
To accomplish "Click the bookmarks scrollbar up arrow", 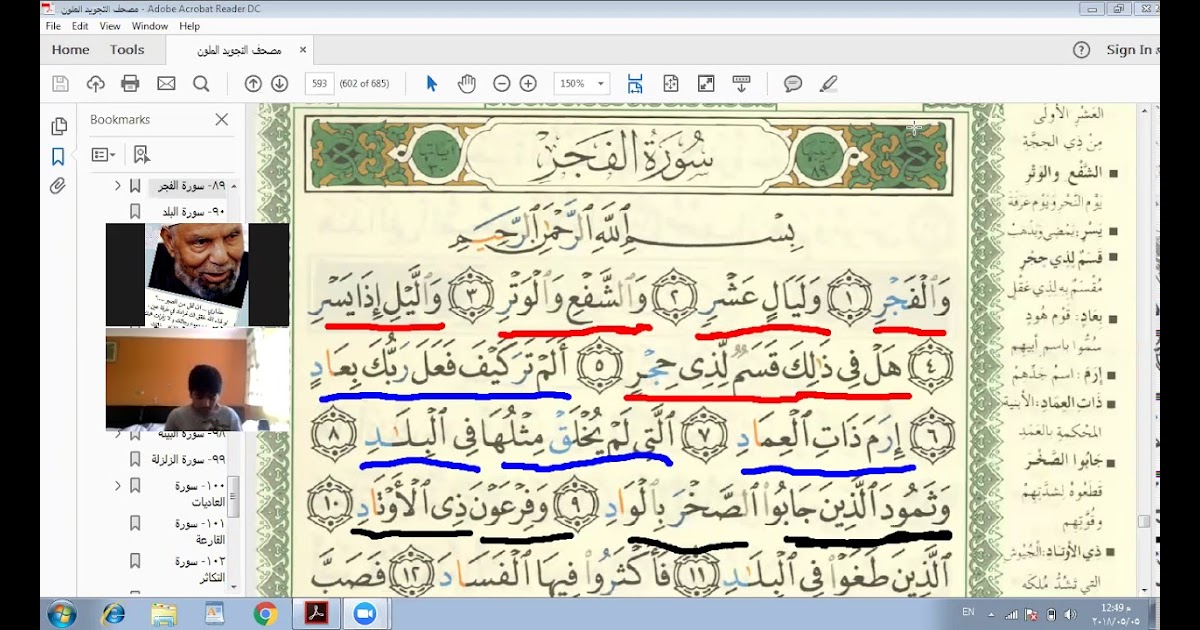I will (233, 186).
